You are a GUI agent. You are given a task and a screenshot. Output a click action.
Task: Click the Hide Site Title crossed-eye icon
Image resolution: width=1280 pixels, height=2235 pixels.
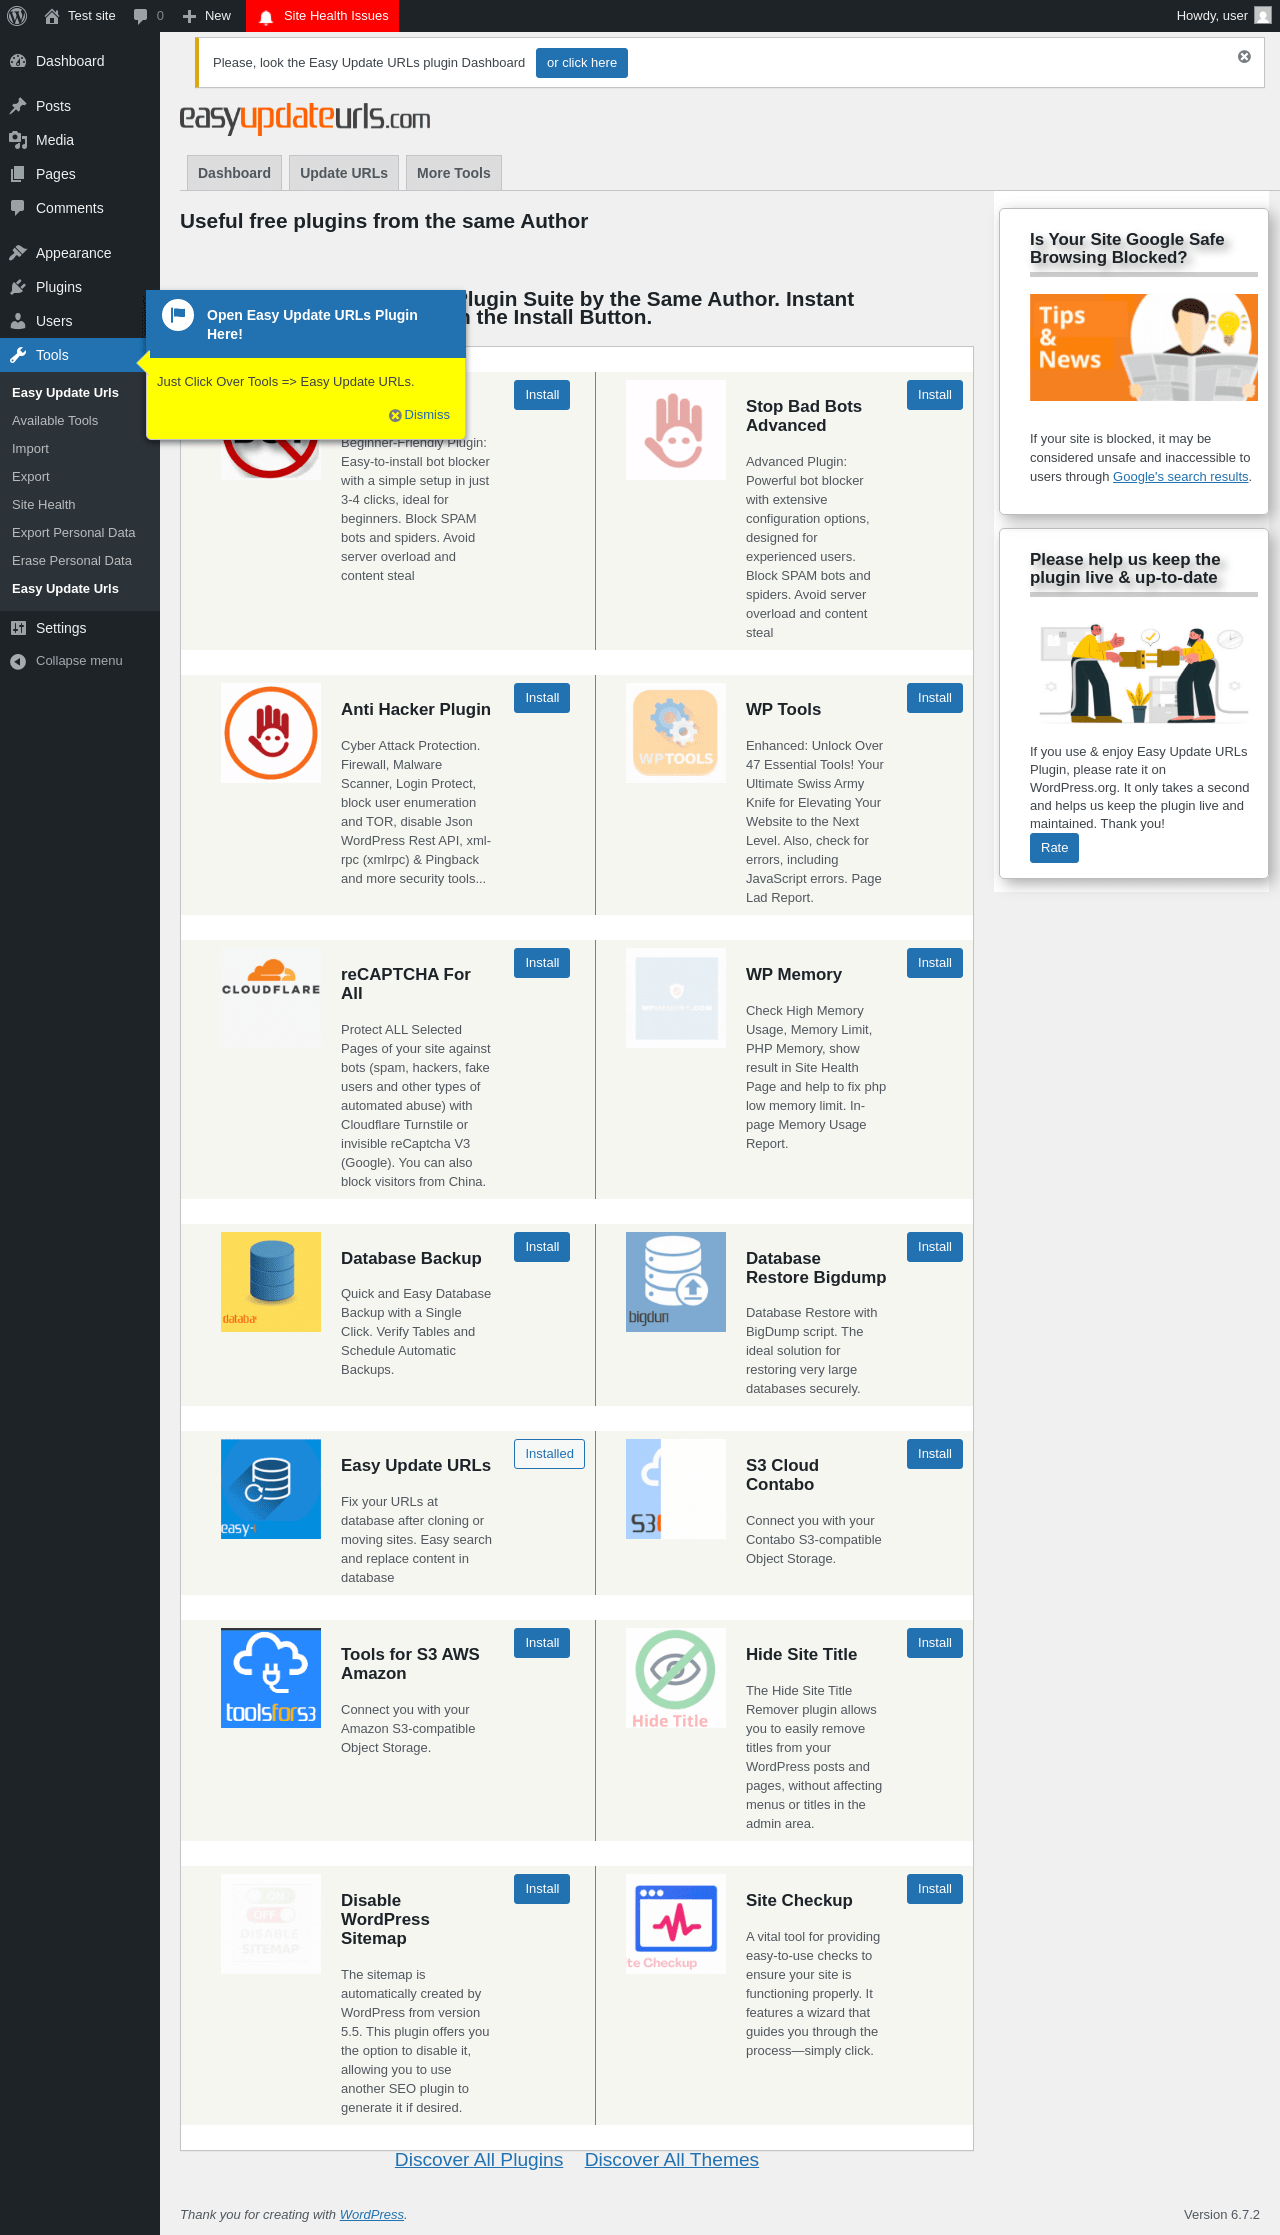(x=676, y=1678)
